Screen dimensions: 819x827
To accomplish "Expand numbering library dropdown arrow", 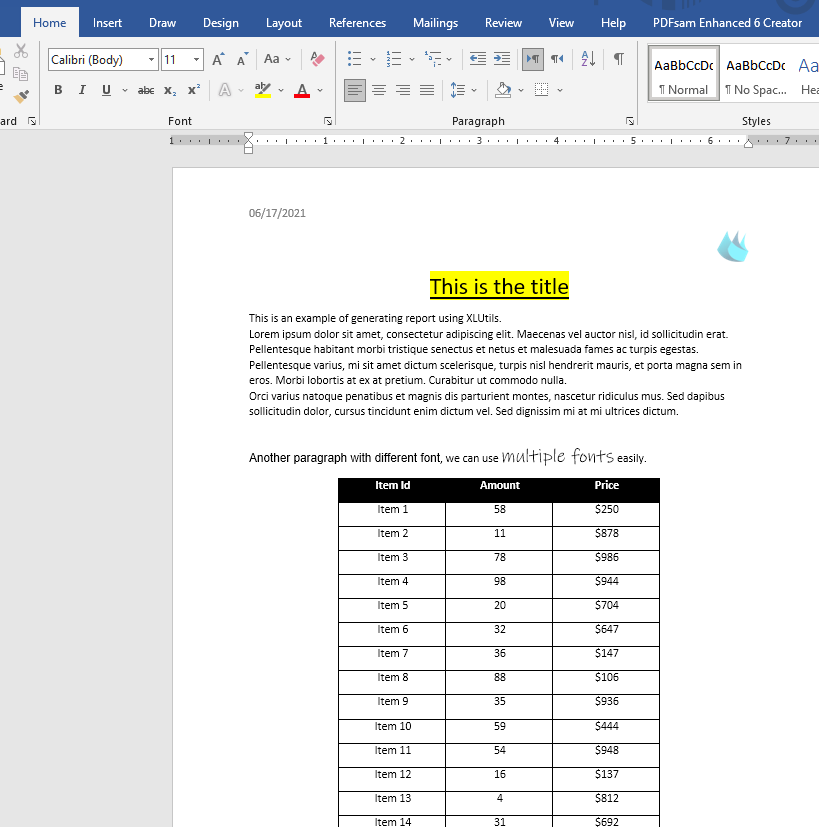I will (x=412, y=60).
